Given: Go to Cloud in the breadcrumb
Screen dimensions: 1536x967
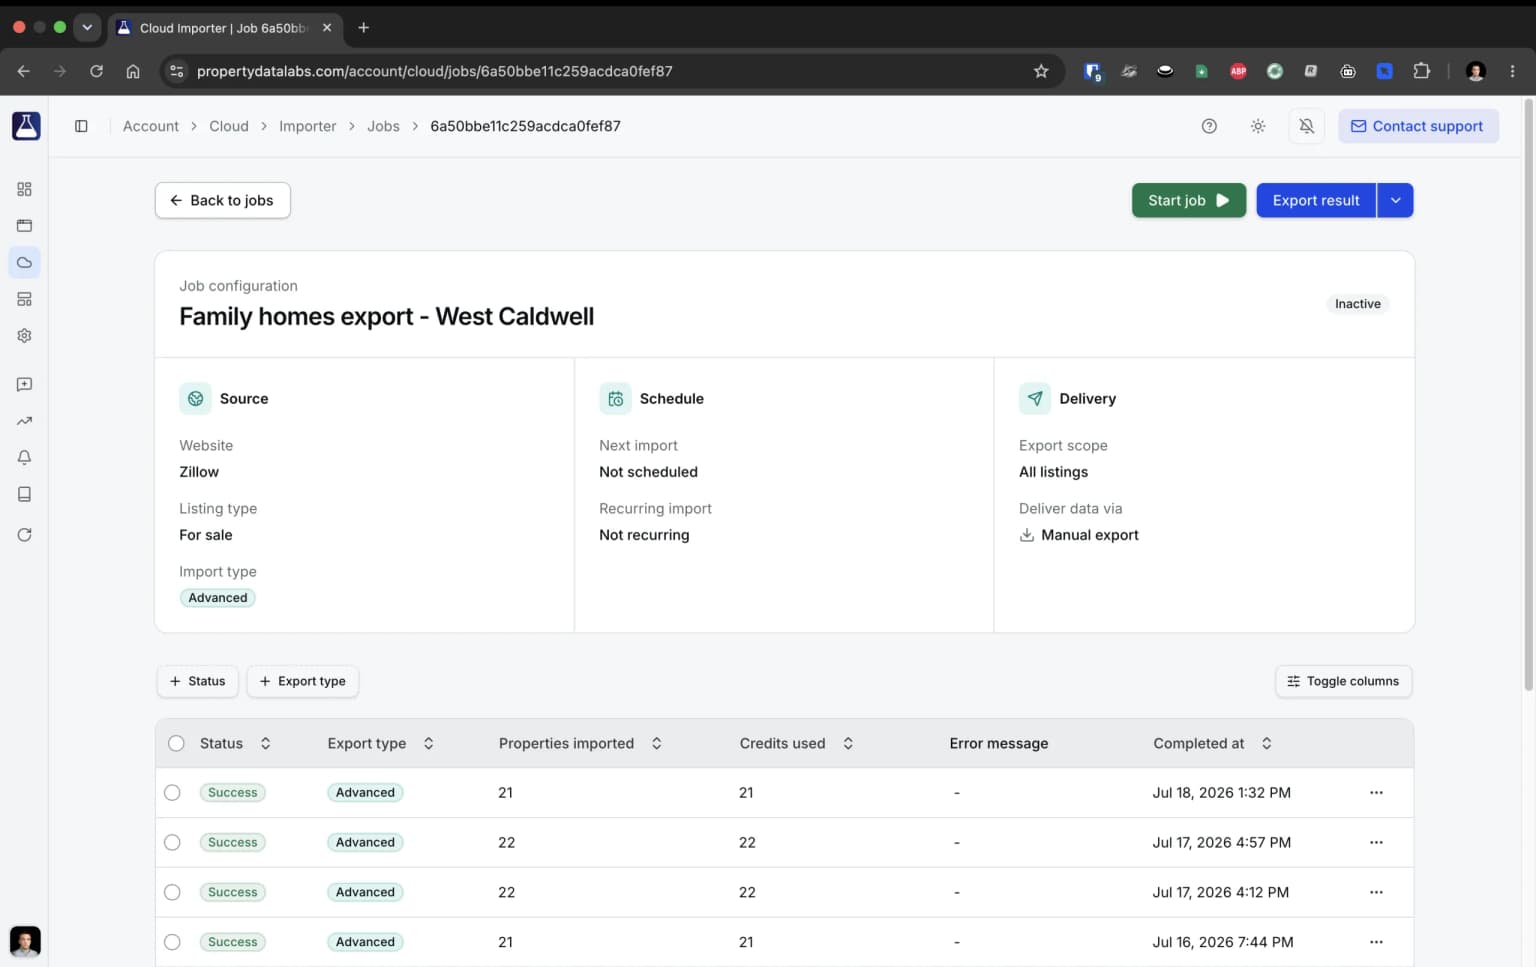Looking at the screenshot, I should (229, 126).
